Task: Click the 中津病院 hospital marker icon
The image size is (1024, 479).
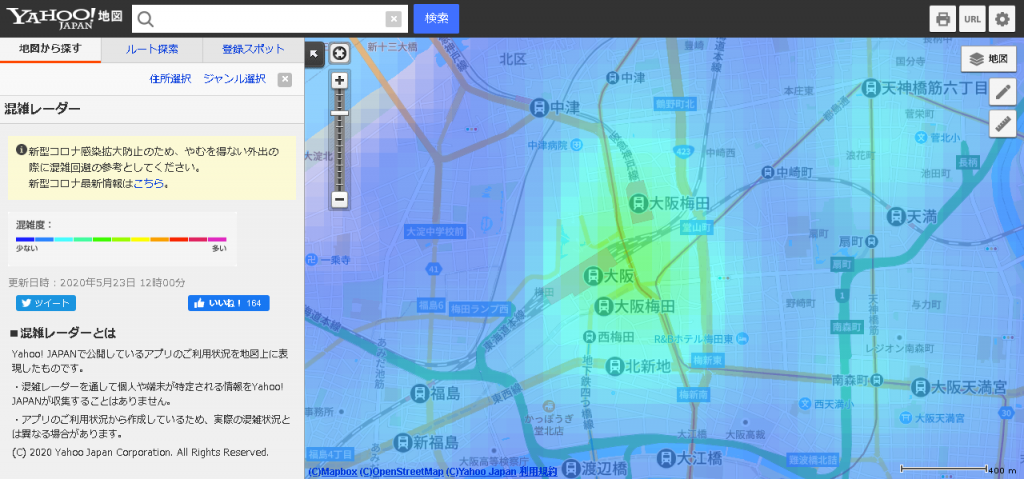Action: 577,144
